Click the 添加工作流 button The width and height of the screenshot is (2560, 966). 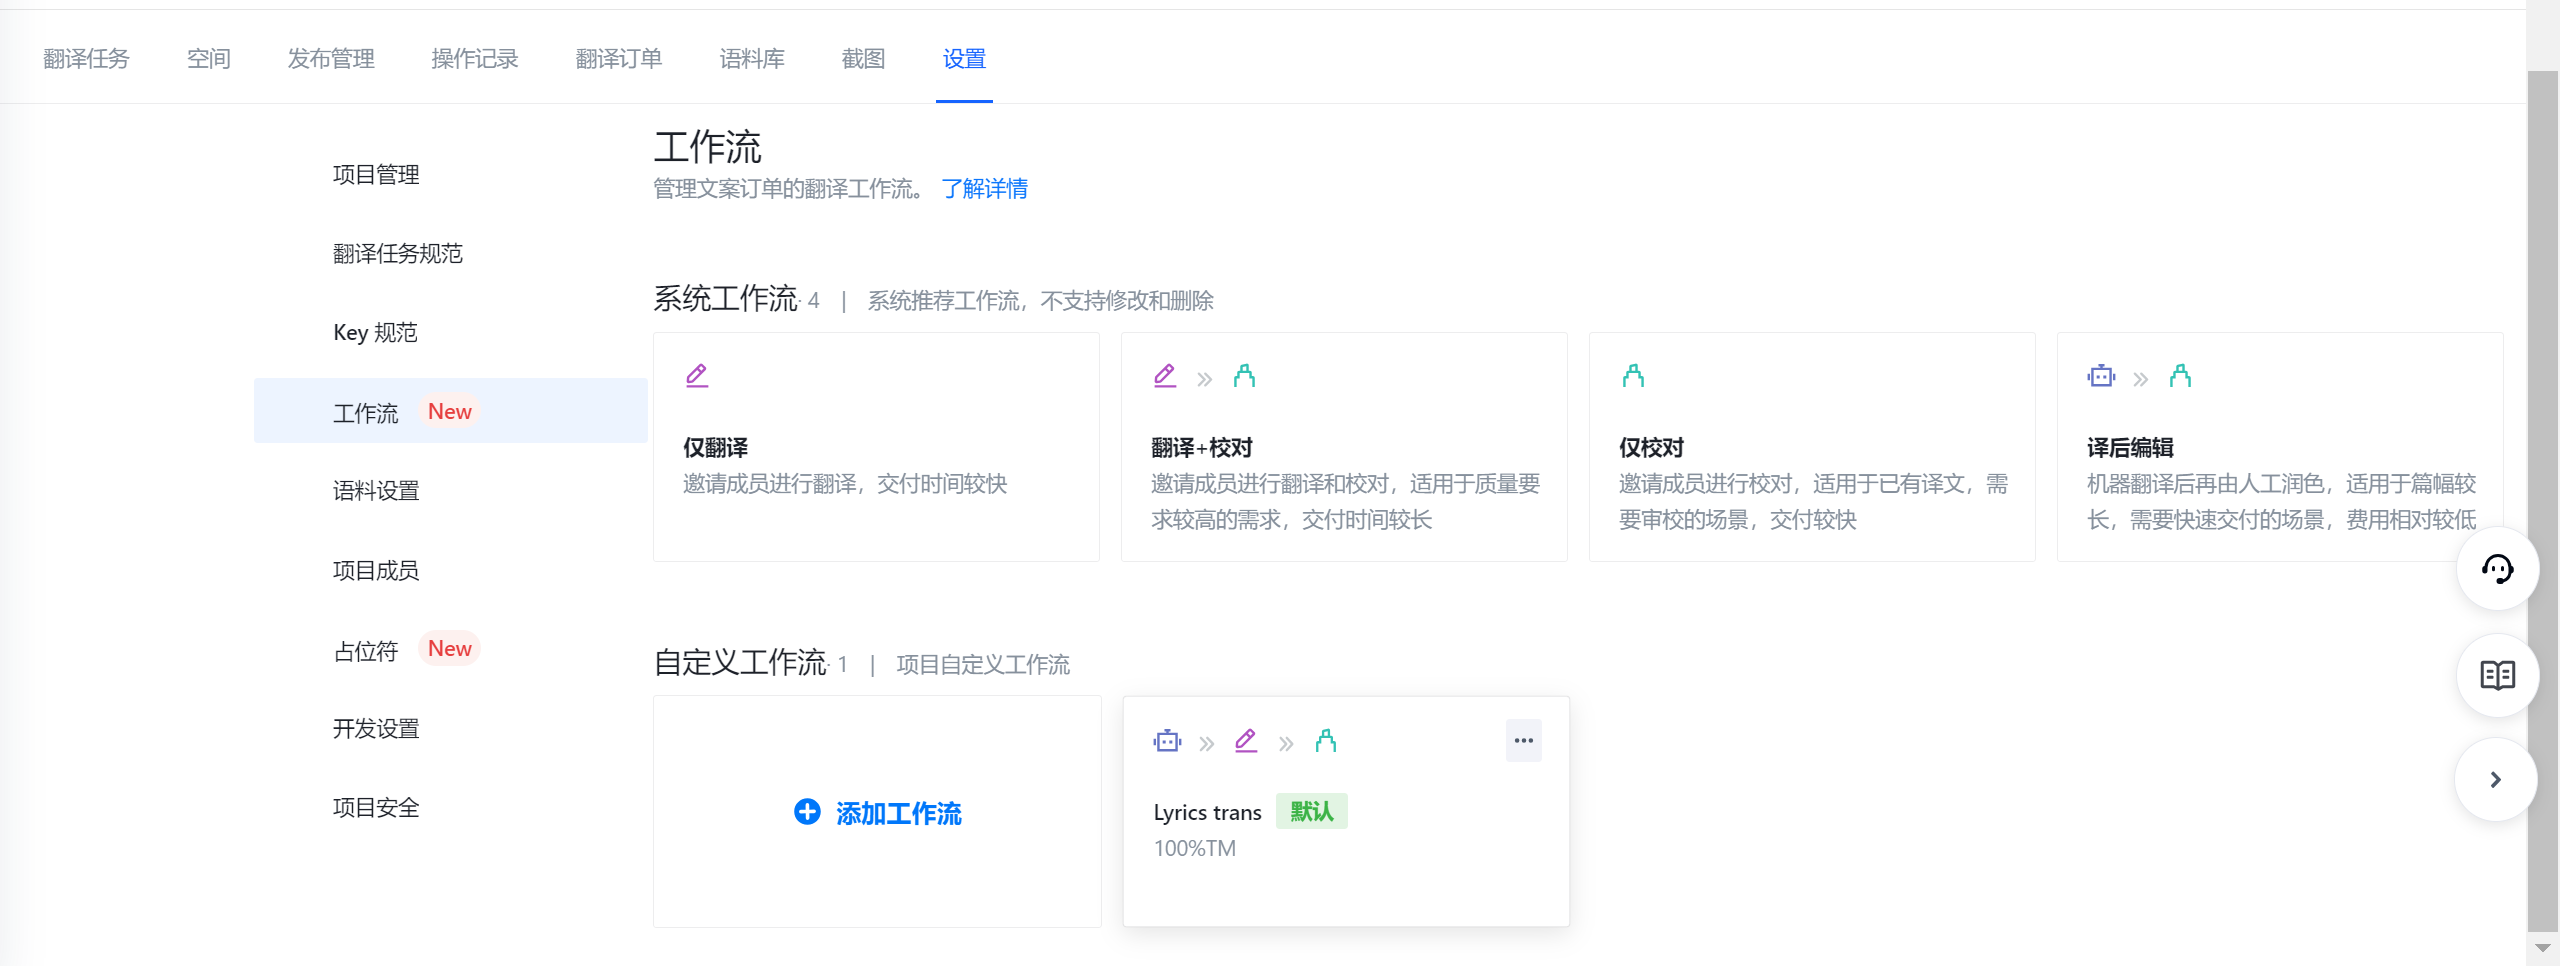(x=898, y=813)
